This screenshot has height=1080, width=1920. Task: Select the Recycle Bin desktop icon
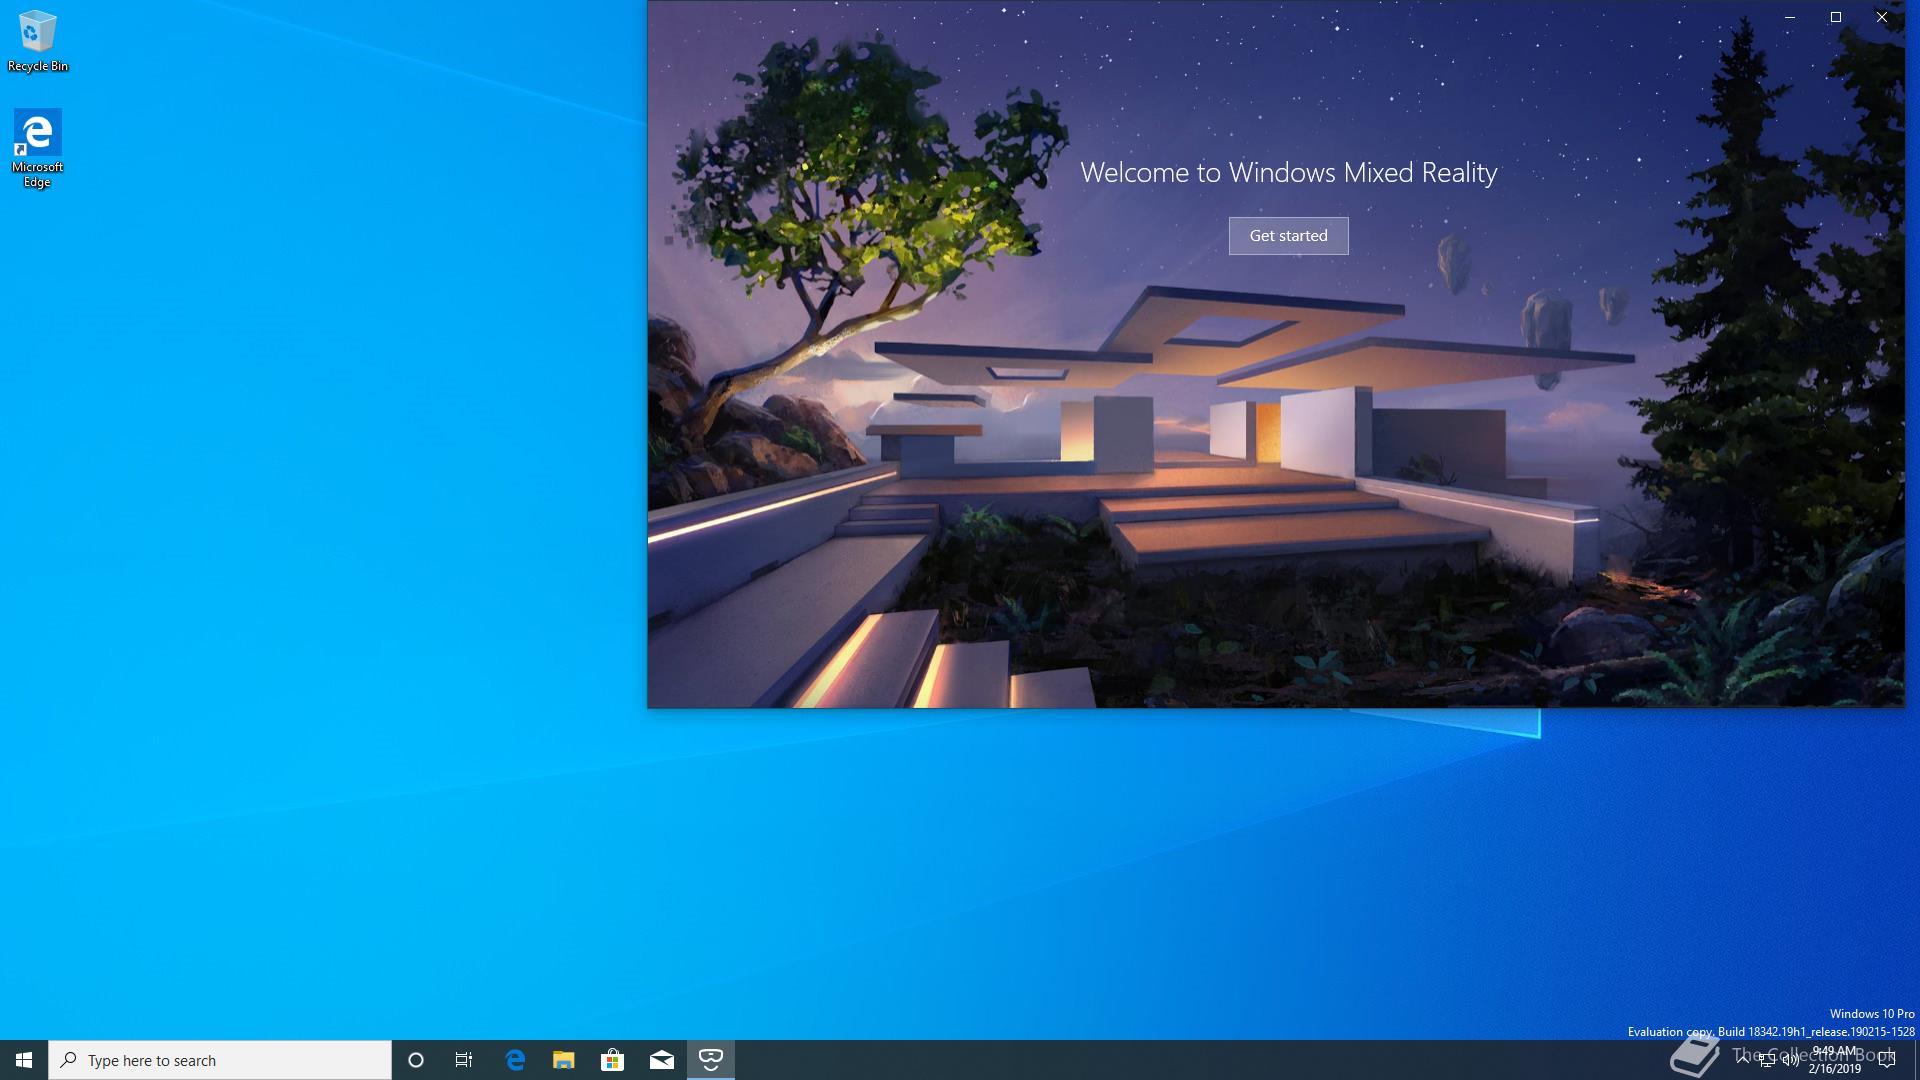38,42
